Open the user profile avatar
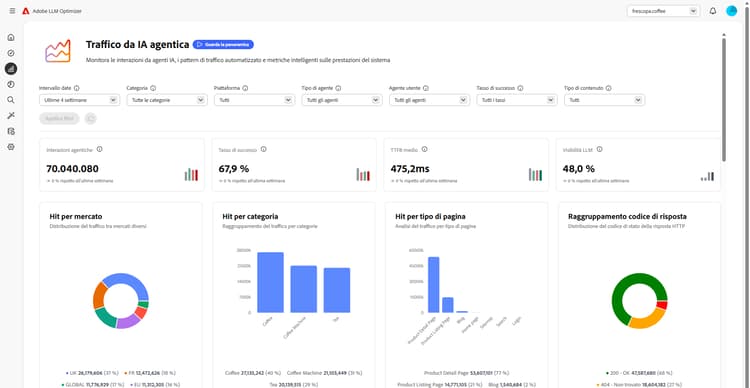Viewport: 750px width, 388px height. coord(731,11)
